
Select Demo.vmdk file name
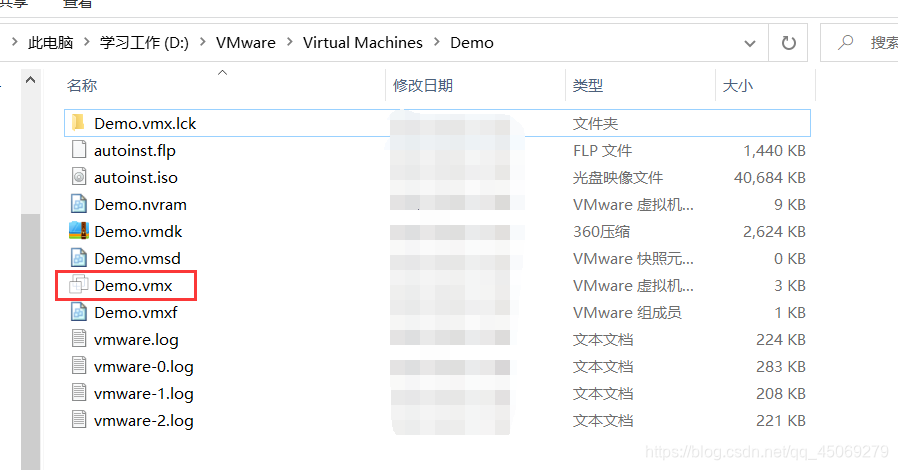pyautogui.click(x=138, y=231)
